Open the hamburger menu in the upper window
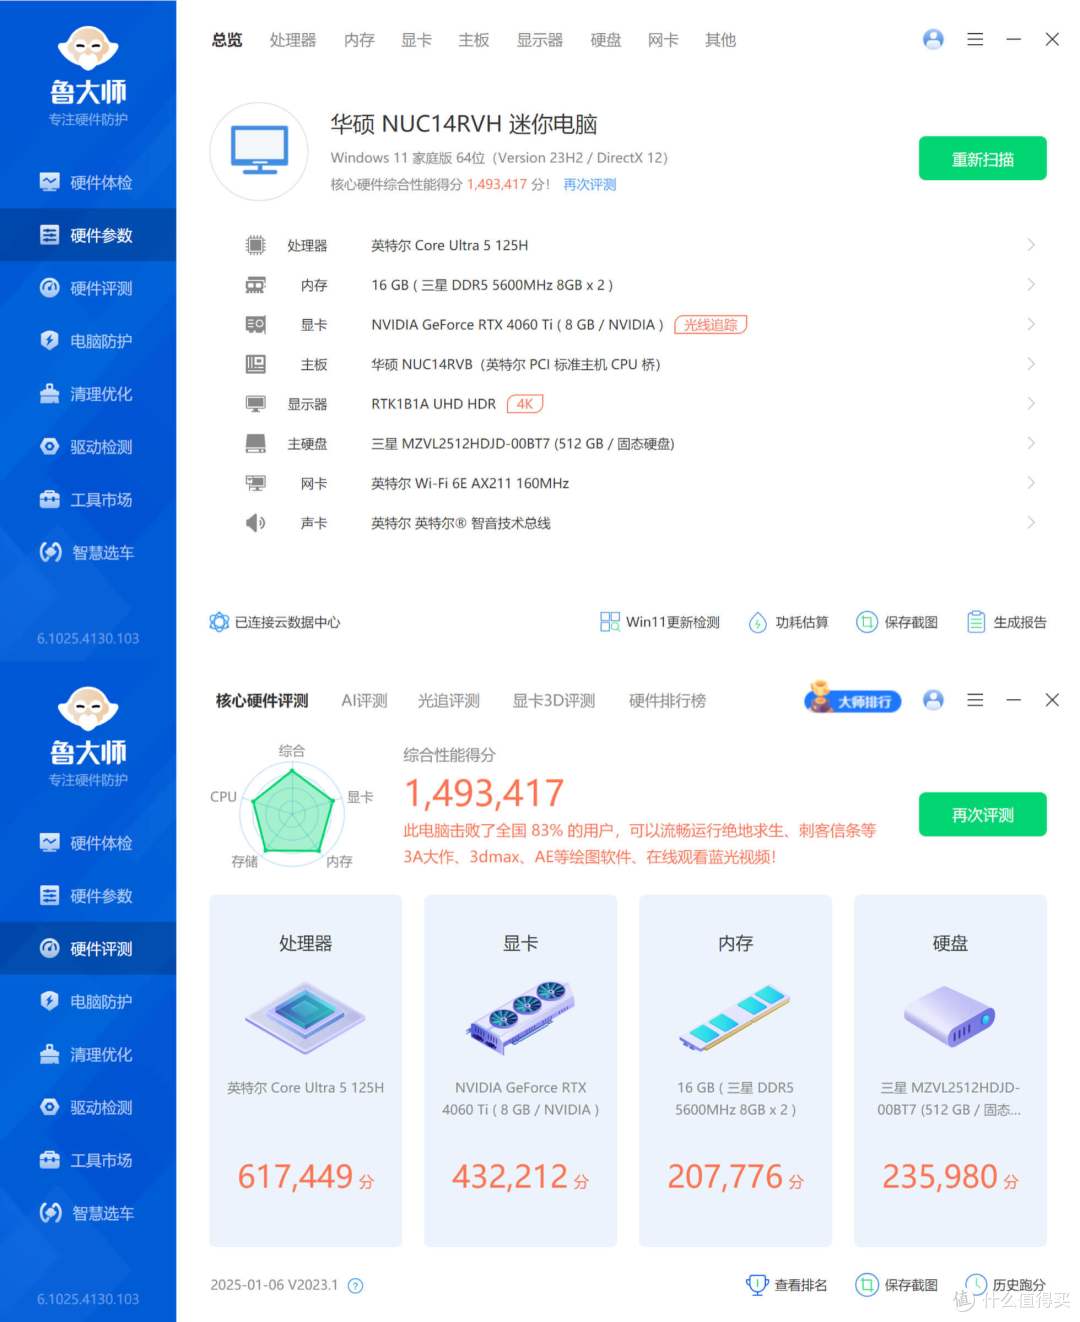The height and width of the screenshot is (1322, 1080). (975, 39)
